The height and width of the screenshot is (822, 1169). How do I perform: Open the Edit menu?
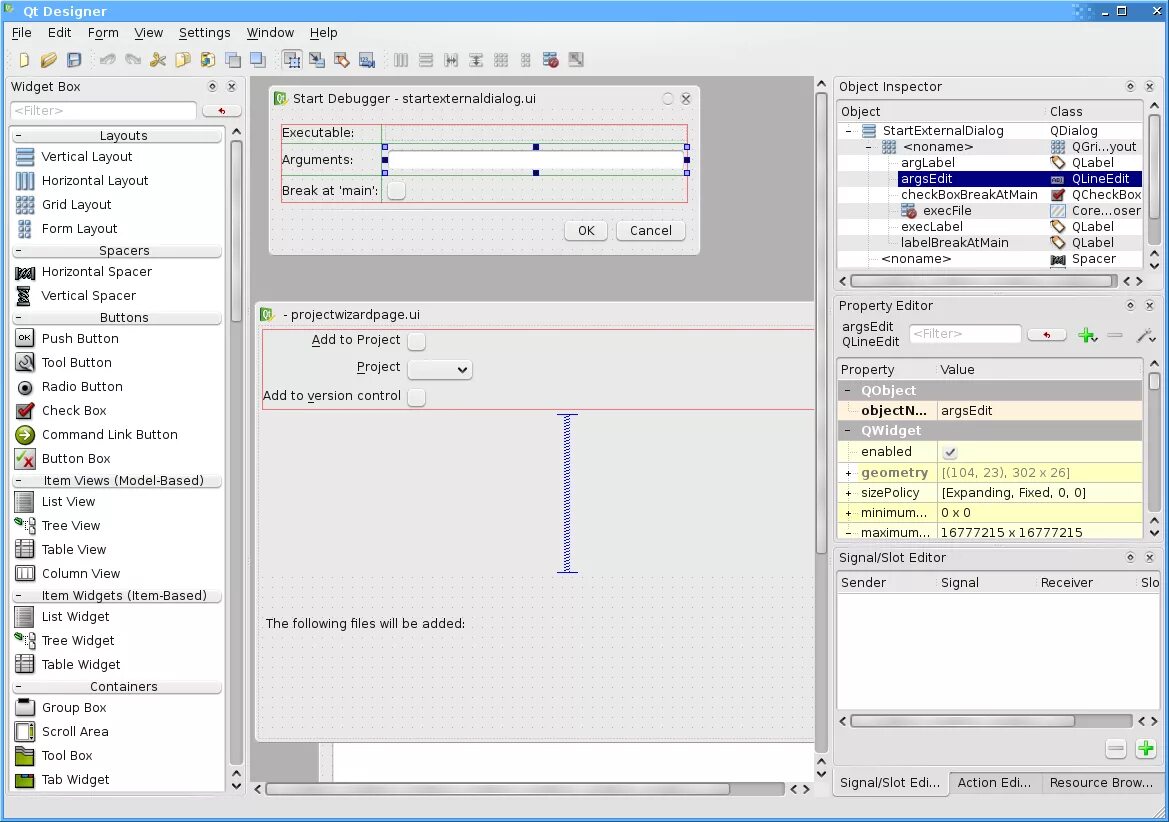click(60, 33)
